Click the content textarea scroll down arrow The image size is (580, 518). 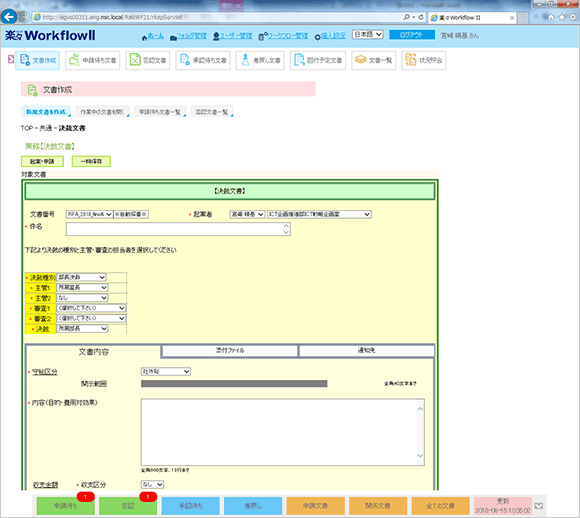click(420, 455)
